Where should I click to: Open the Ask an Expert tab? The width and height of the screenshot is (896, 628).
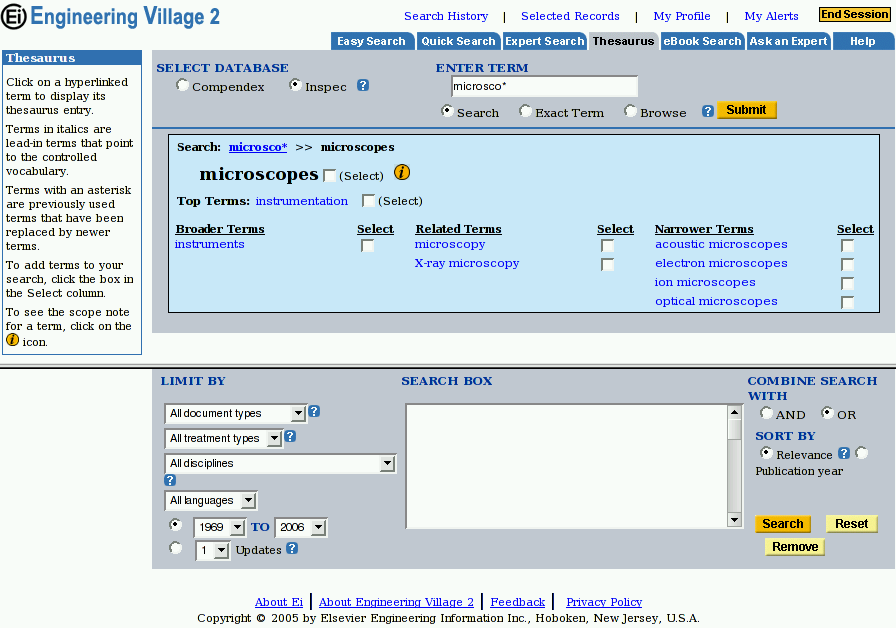click(x=789, y=41)
